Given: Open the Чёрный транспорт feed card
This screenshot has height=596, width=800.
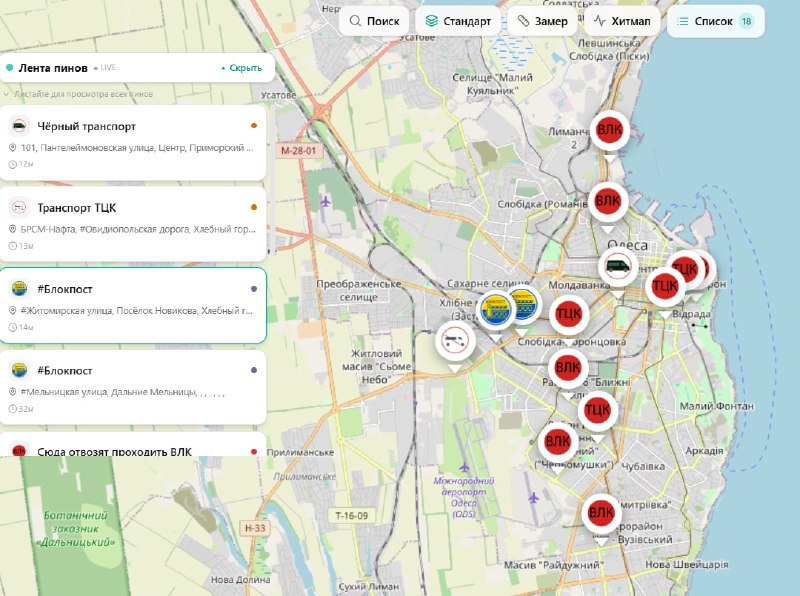Looking at the screenshot, I should (x=133, y=143).
